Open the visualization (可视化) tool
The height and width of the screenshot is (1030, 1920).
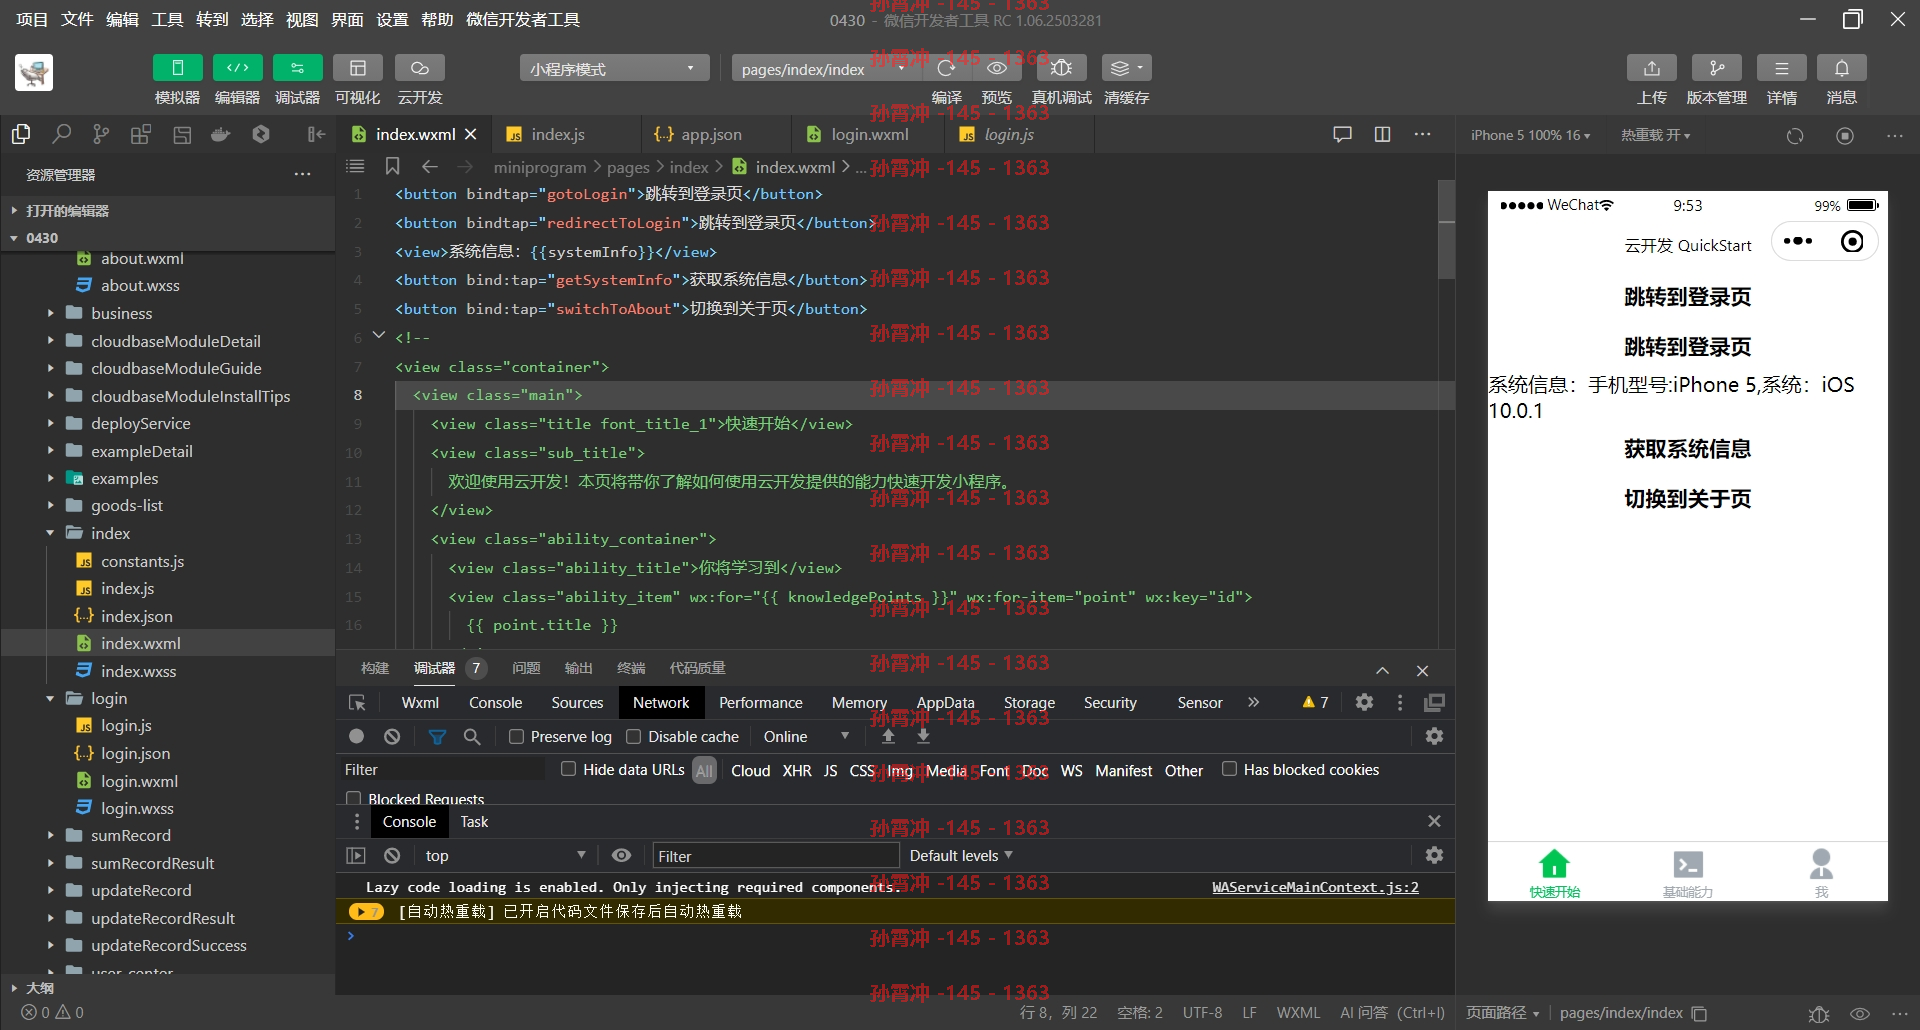coord(357,68)
